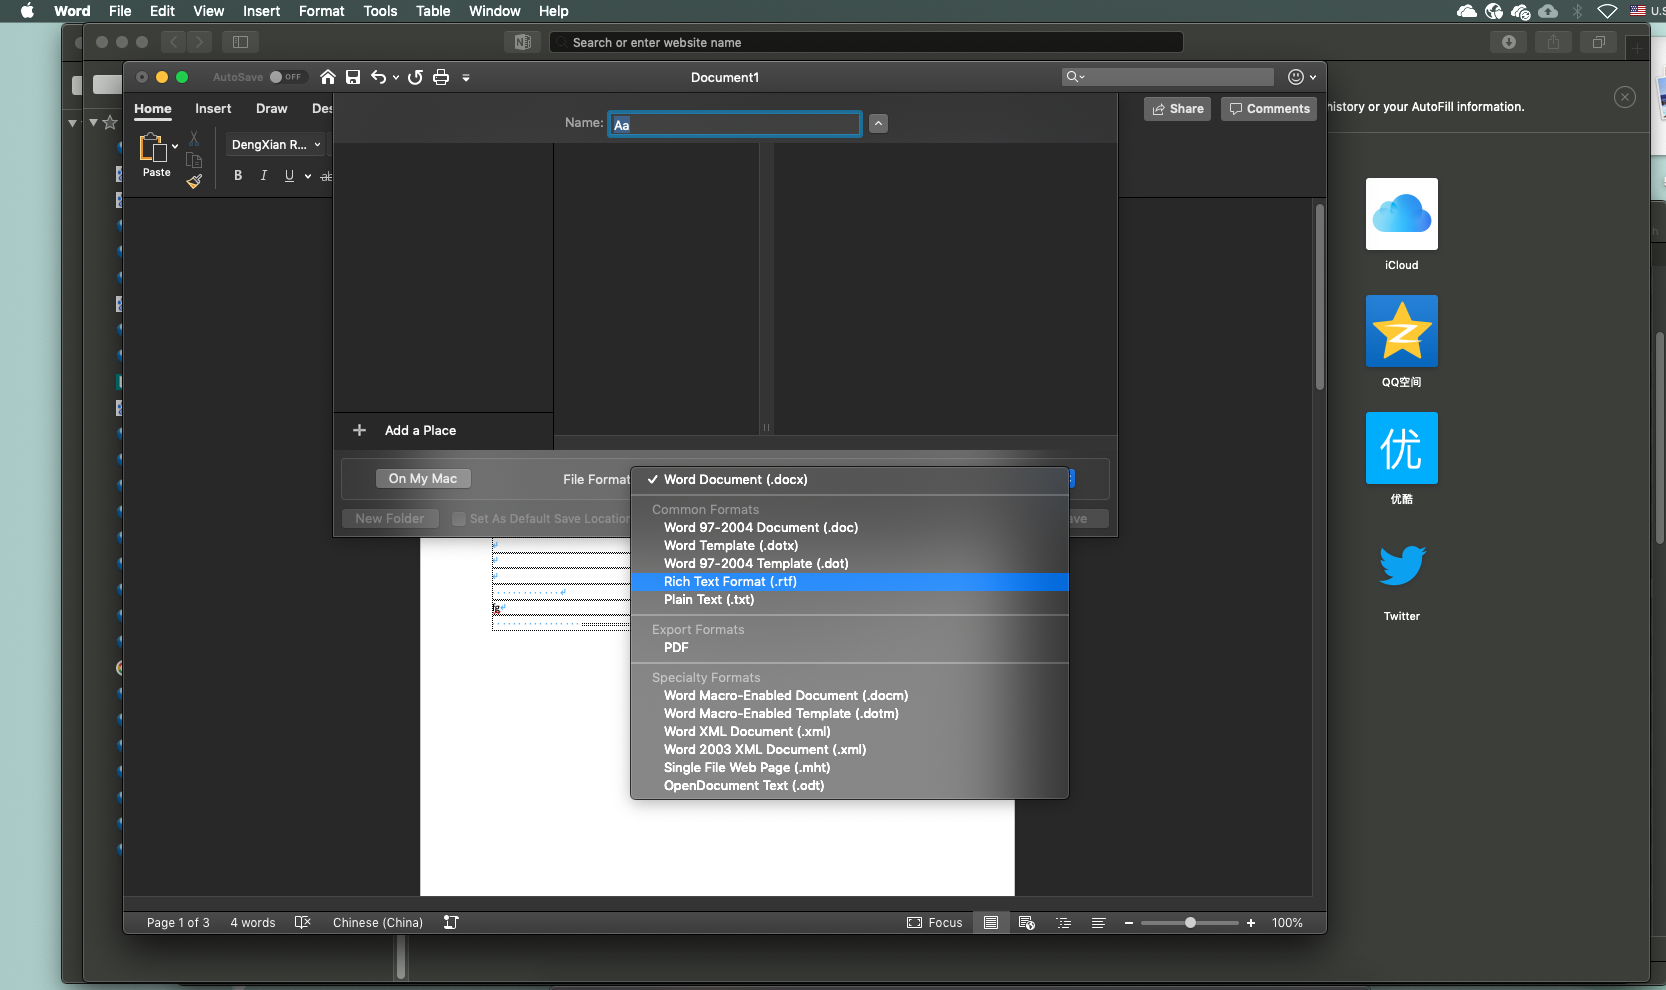1666x990 pixels.
Task: Click the zoom slider handle
Action: [x=1190, y=923]
